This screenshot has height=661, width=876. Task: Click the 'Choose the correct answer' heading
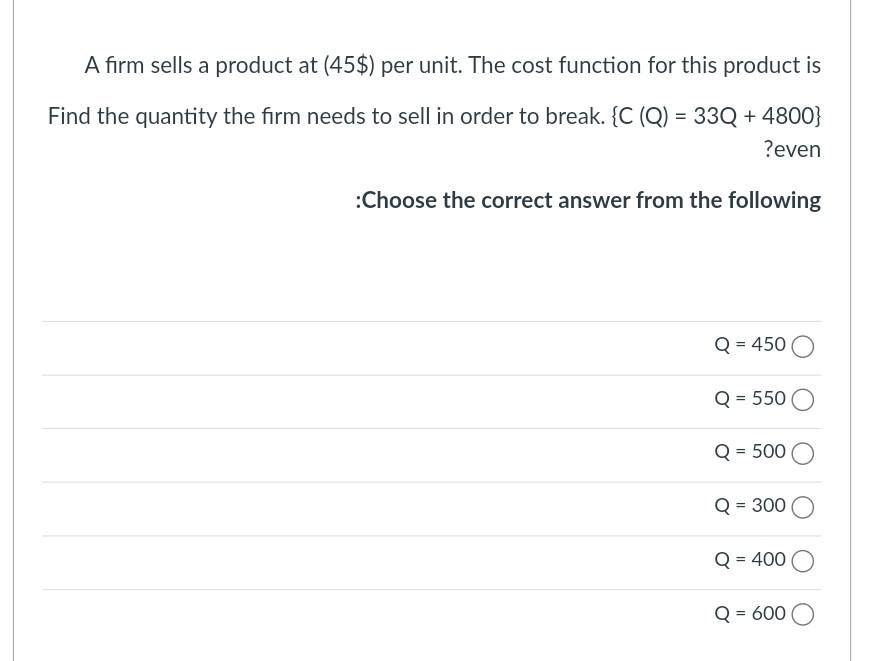[588, 200]
